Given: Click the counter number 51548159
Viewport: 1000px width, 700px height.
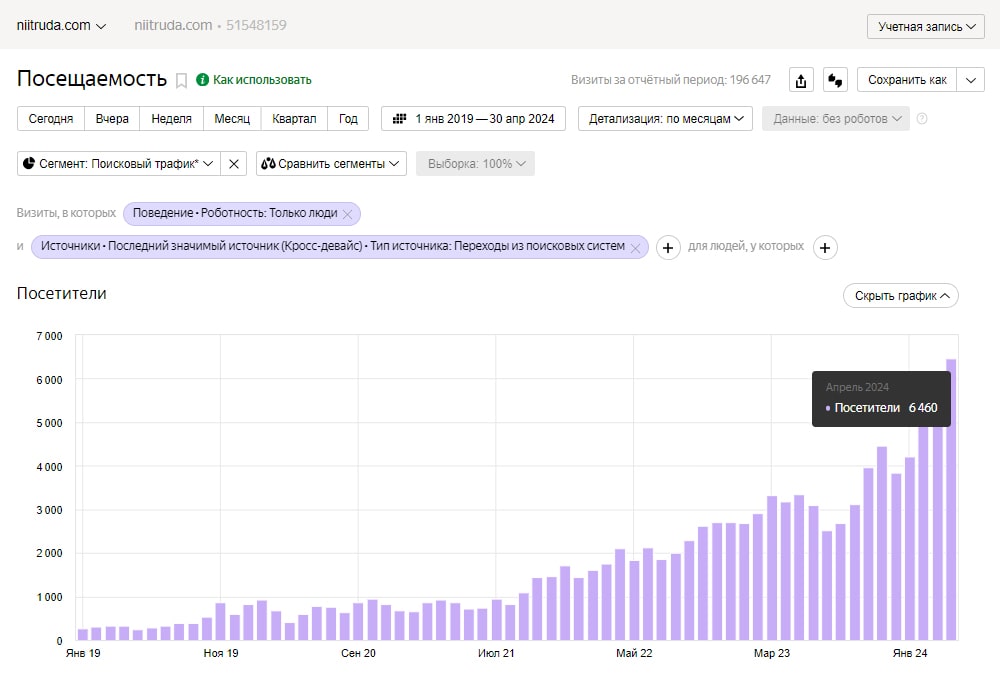Looking at the screenshot, I should (256, 26).
